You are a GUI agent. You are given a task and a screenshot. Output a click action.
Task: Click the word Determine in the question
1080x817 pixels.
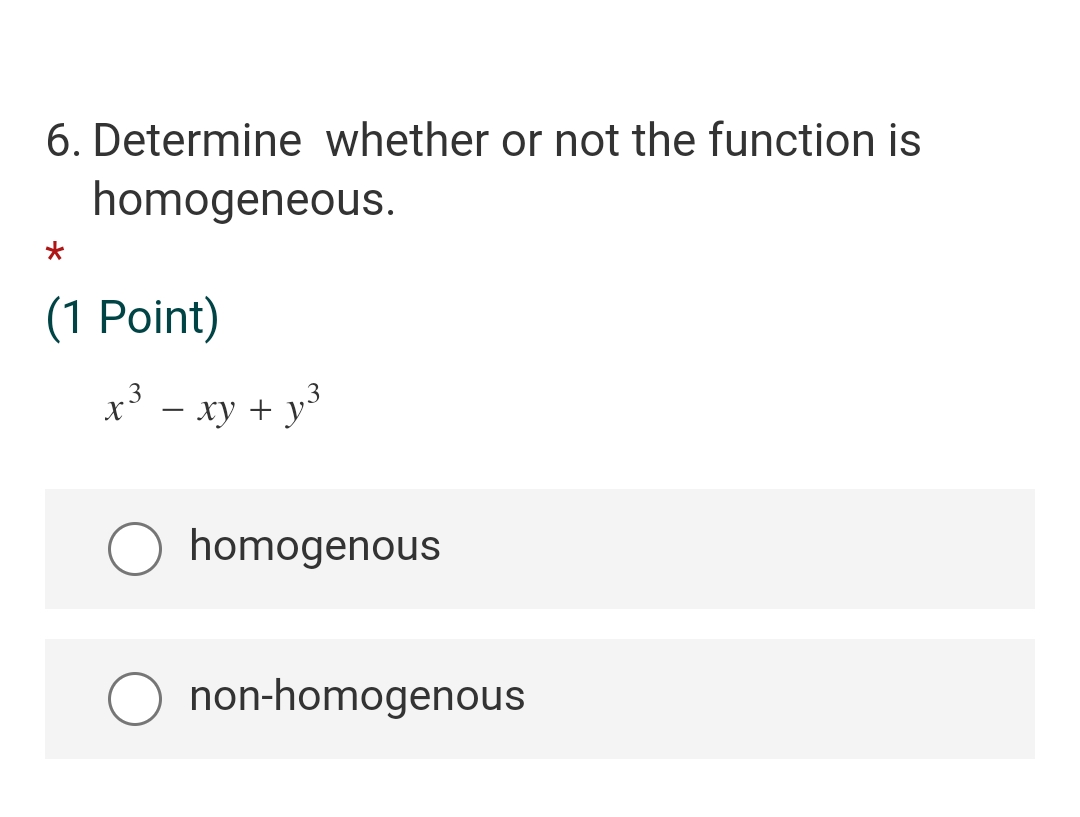click(196, 140)
